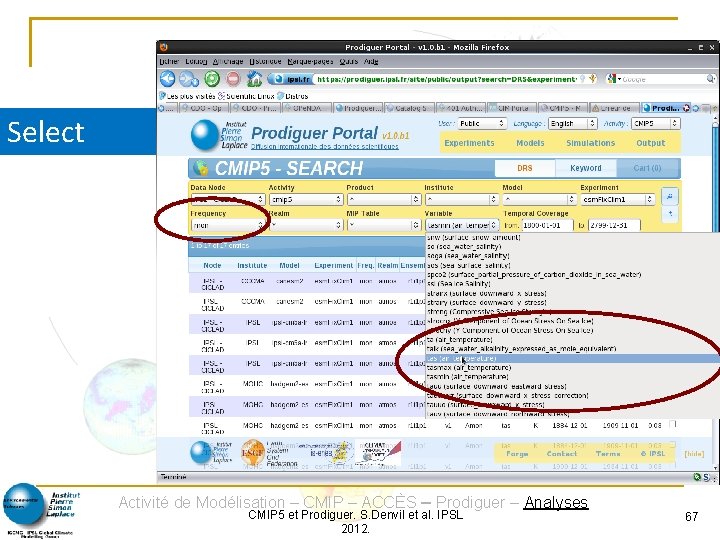
Task: Open the Marque-pages menu
Action: click(x=310, y=62)
